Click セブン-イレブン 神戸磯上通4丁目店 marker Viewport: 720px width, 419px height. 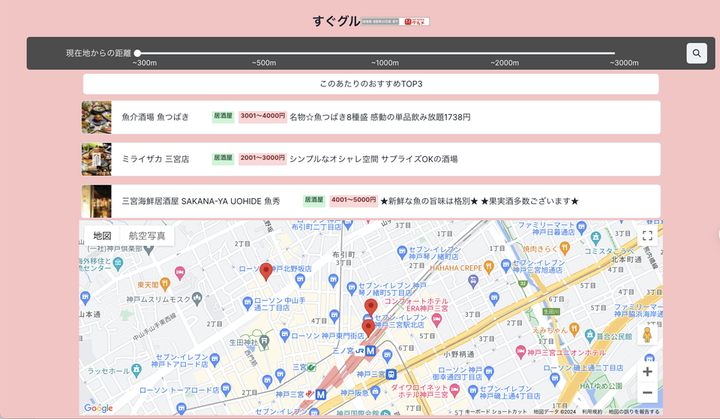tap(473, 392)
